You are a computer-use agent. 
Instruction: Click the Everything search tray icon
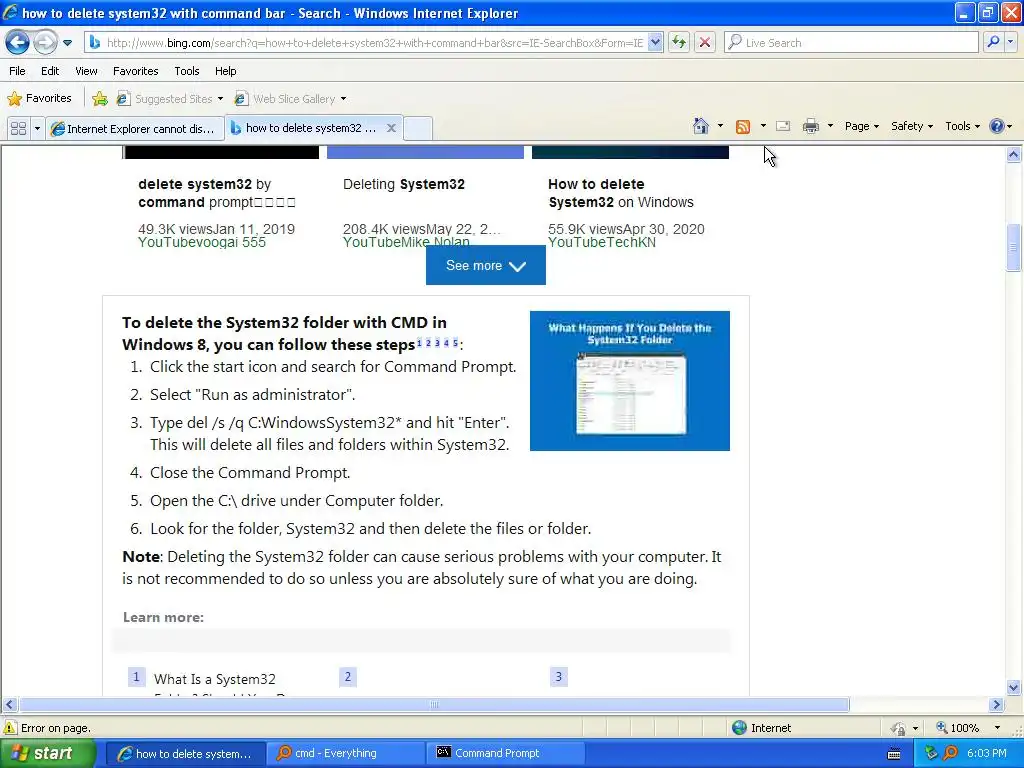(951, 753)
